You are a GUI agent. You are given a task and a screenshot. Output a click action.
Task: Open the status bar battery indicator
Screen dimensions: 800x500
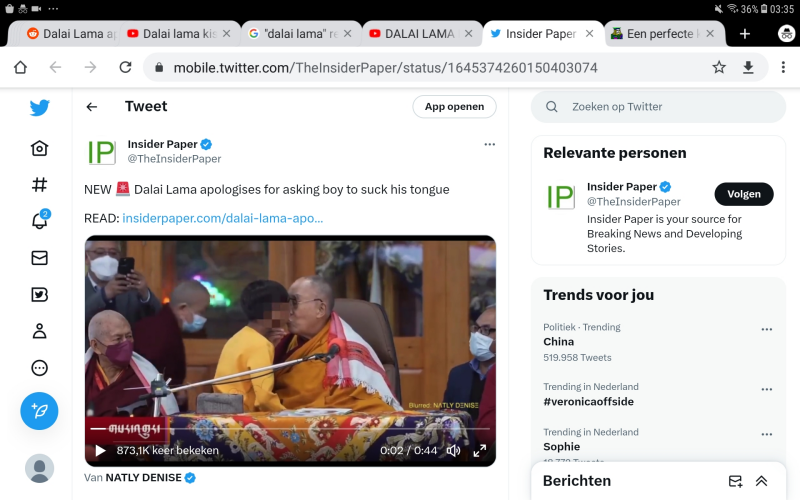[764, 8]
